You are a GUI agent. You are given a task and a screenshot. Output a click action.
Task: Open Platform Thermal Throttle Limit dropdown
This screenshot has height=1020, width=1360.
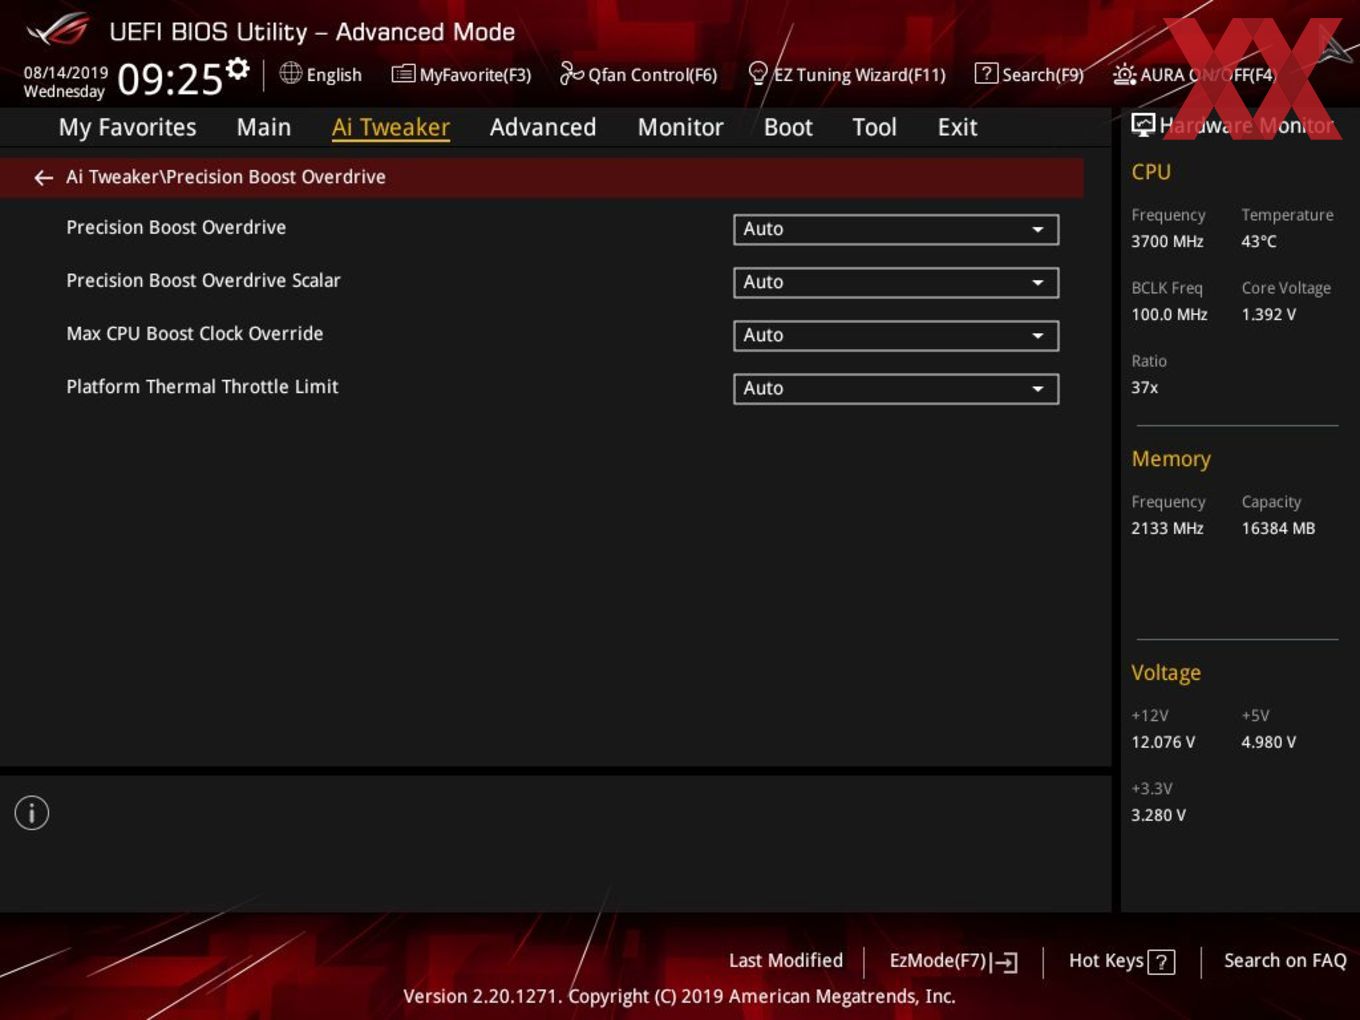[896, 388]
